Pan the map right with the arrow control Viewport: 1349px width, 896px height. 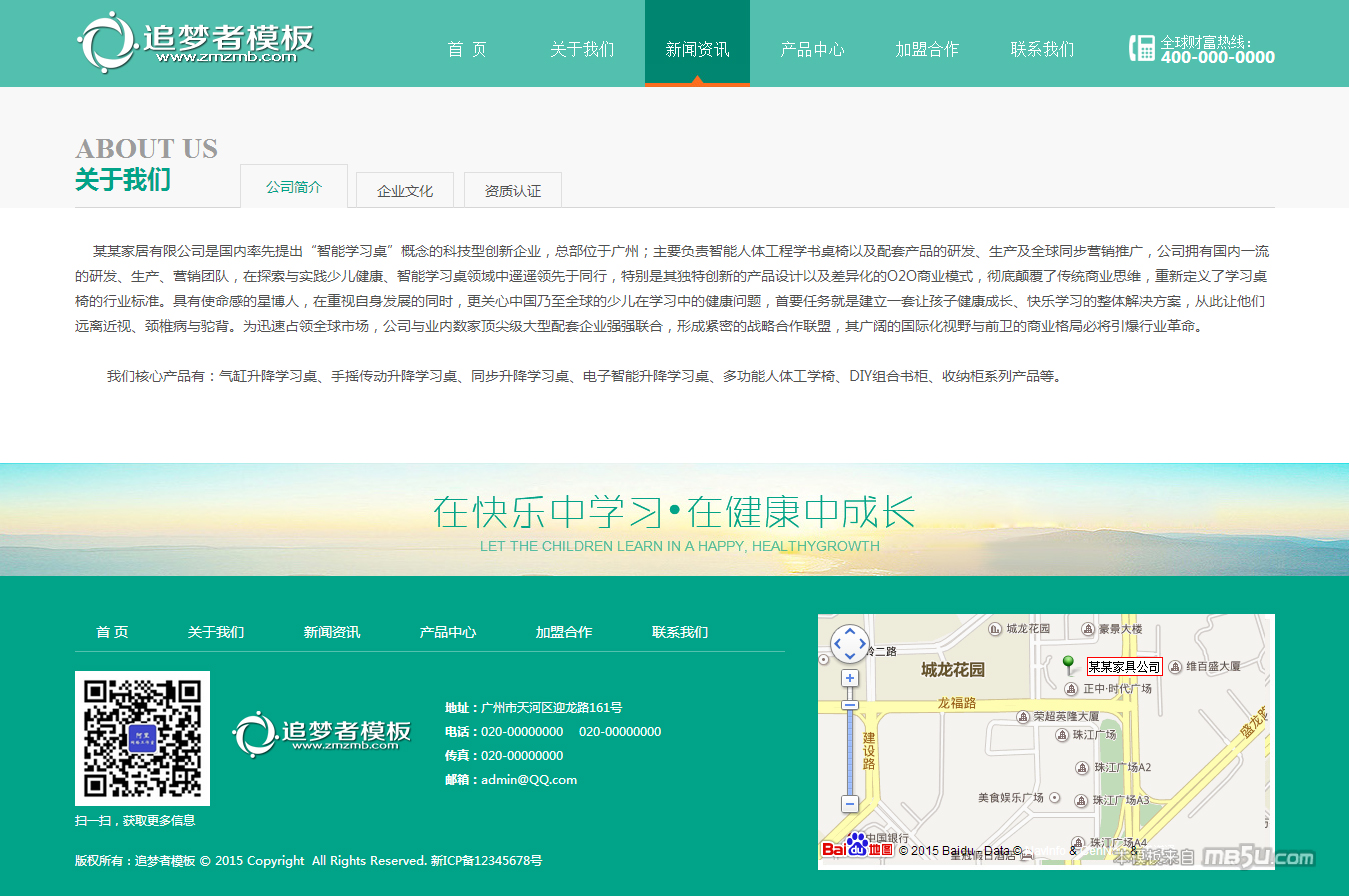(x=863, y=644)
